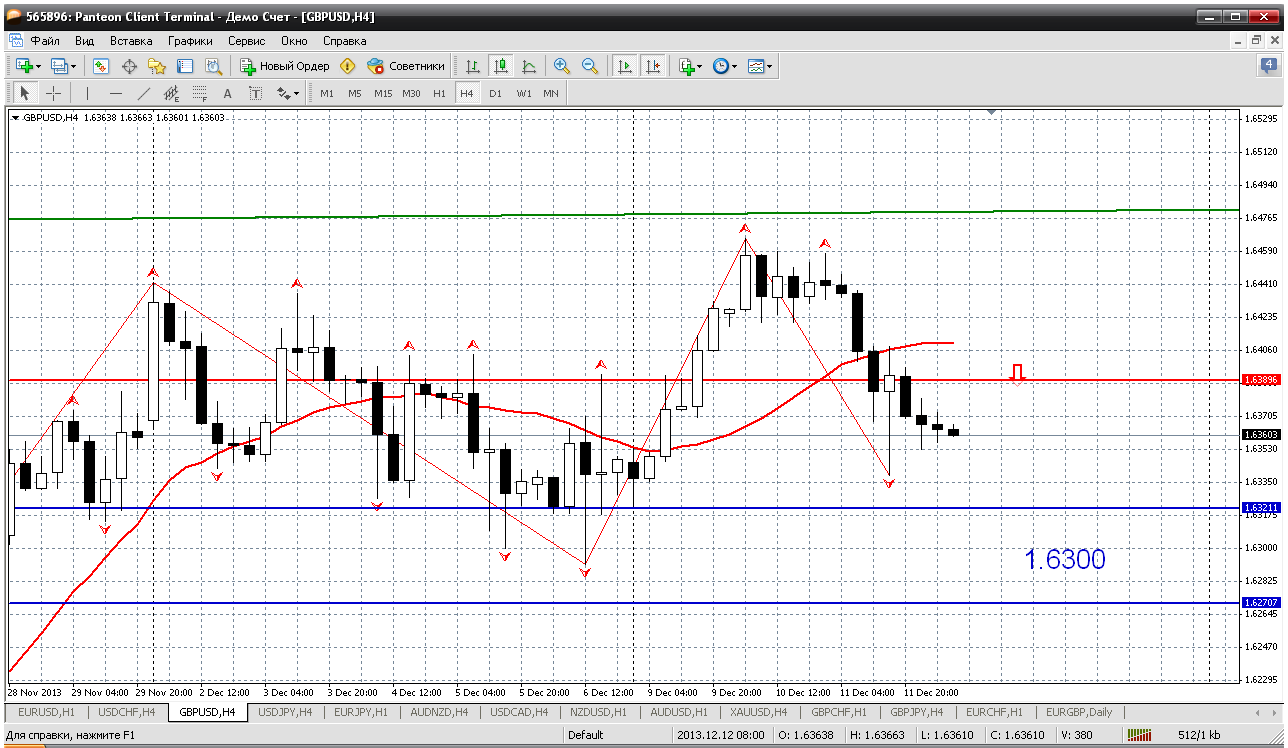Toggle chart shift from the right border

(653, 66)
